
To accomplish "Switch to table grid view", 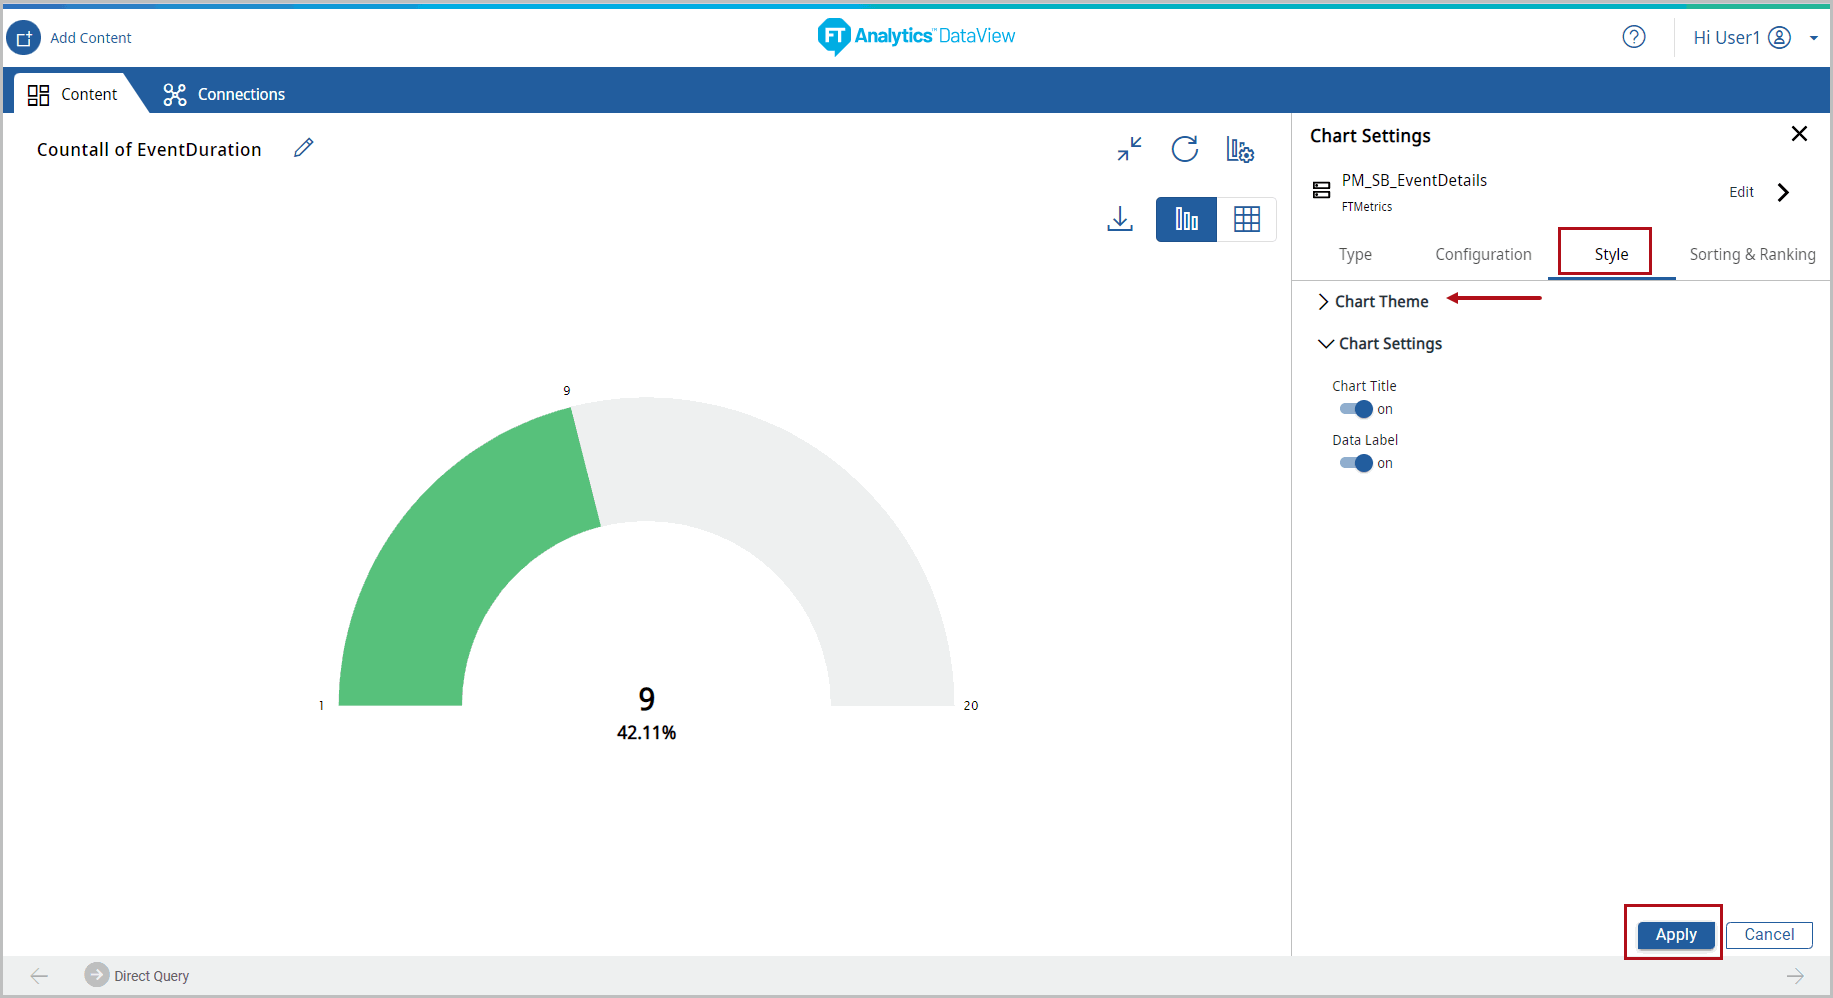I will coord(1246,219).
